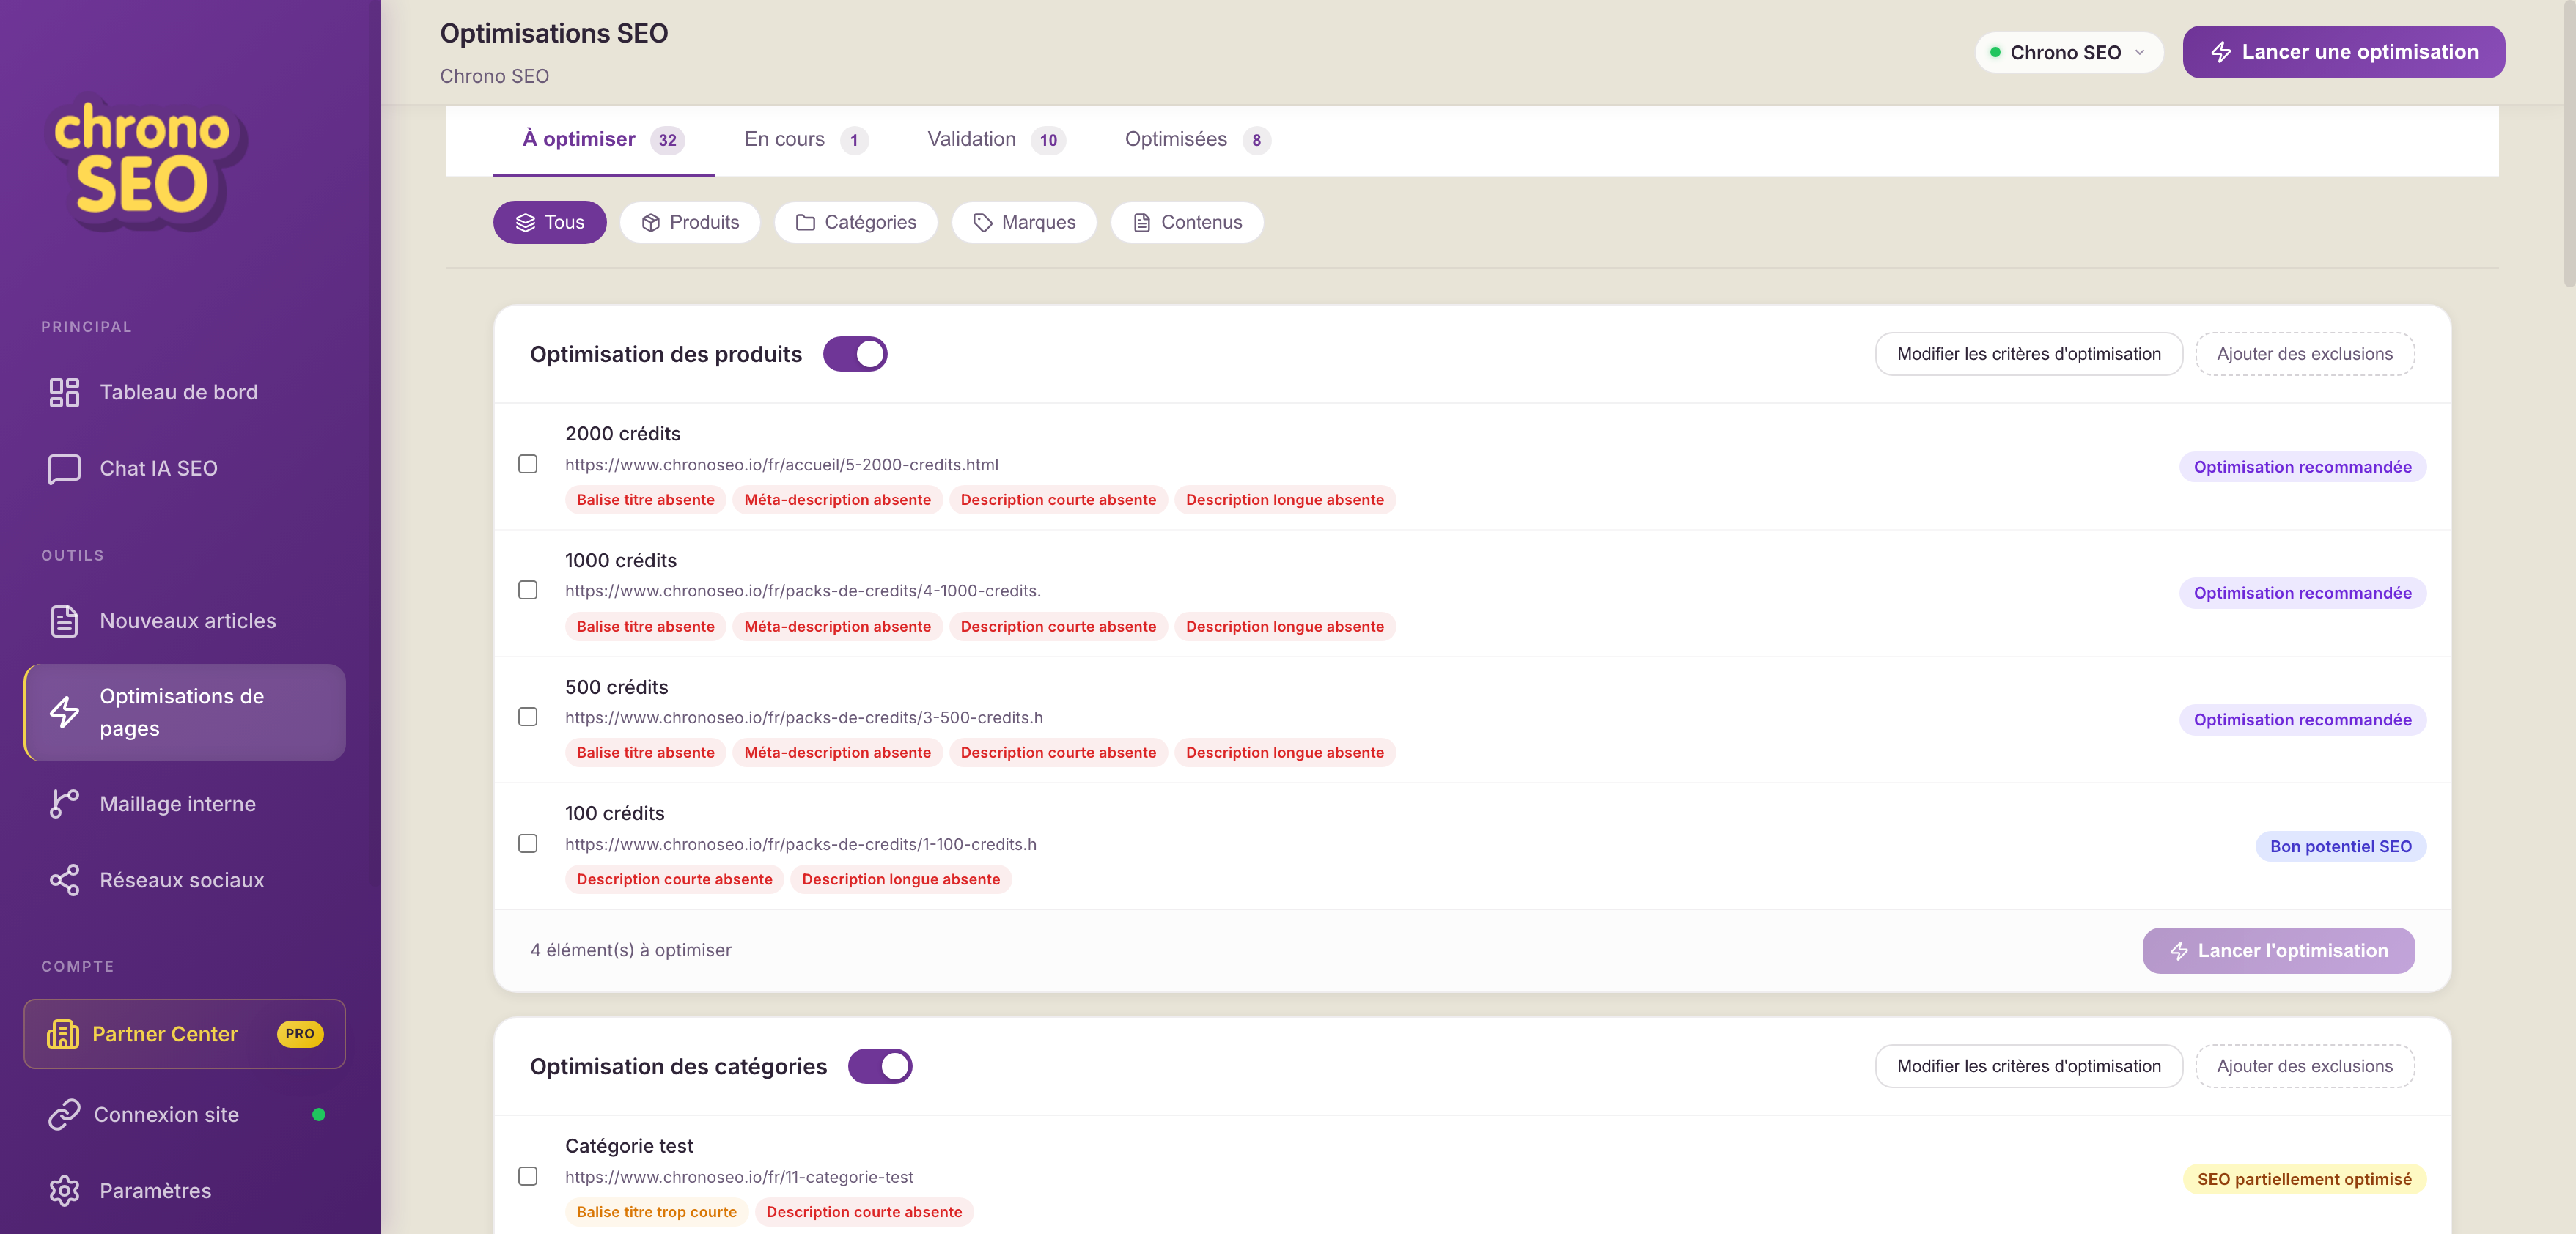Toggle Optimisation des catégories switch
The height and width of the screenshot is (1234, 2576).
[880, 1066]
